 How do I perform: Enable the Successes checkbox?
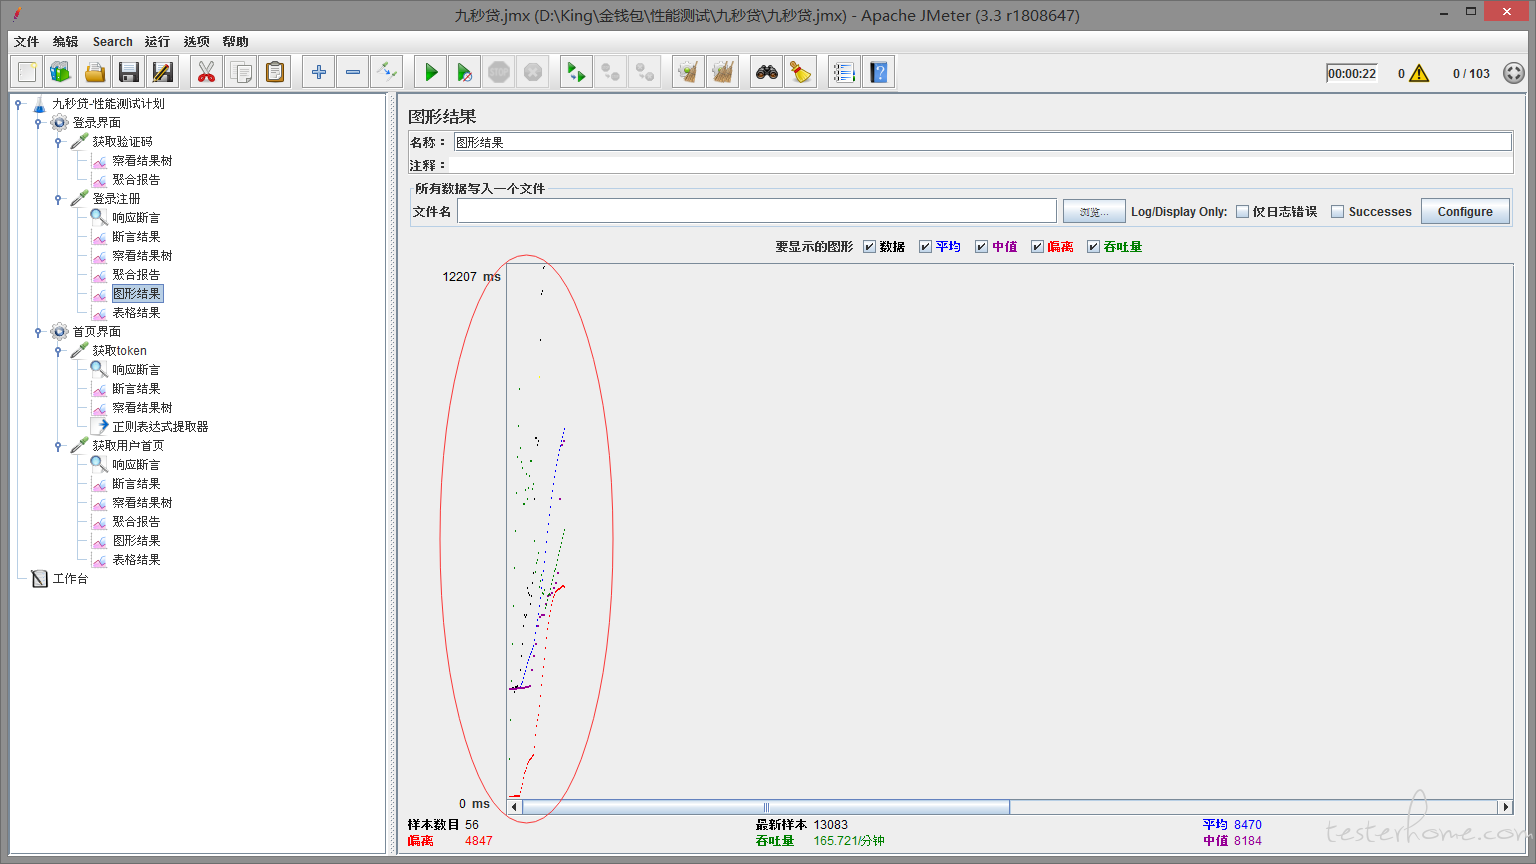pyautogui.click(x=1338, y=212)
